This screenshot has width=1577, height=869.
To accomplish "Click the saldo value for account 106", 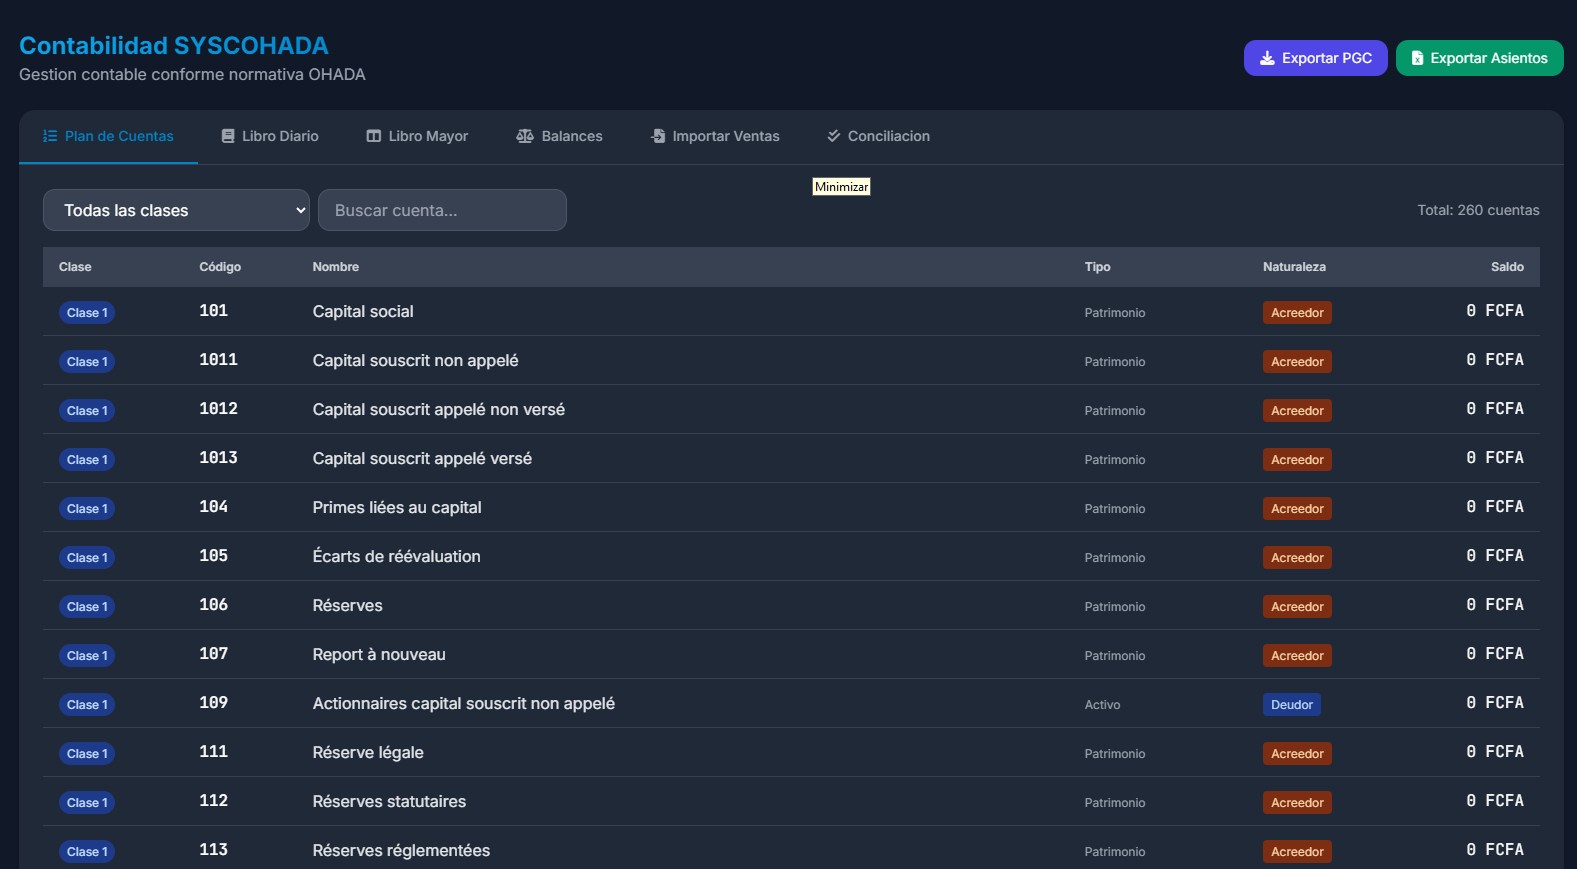I will (1495, 605).
